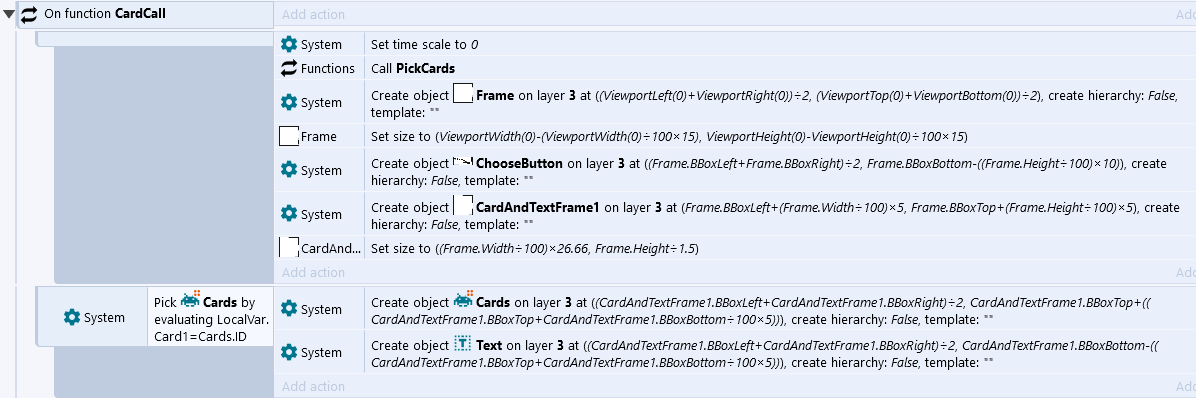Screen dimensions: 1196x398
Task: Click the Functions icon on Call PickCards
Action: 289,69
